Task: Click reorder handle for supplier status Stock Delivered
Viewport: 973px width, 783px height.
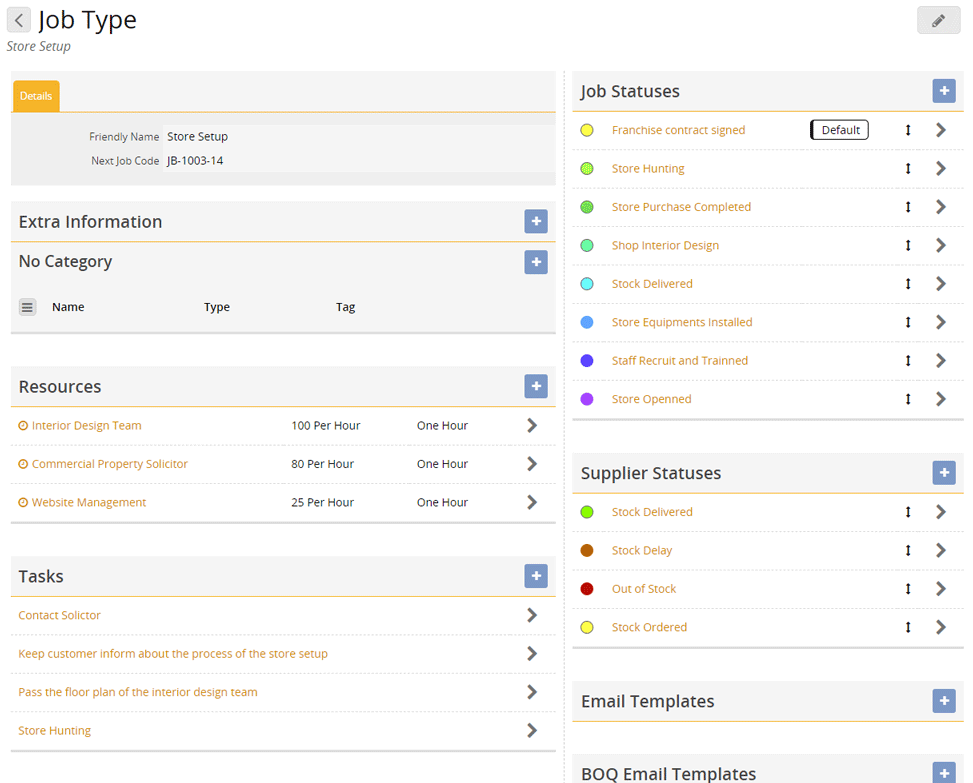Action: 908,512
